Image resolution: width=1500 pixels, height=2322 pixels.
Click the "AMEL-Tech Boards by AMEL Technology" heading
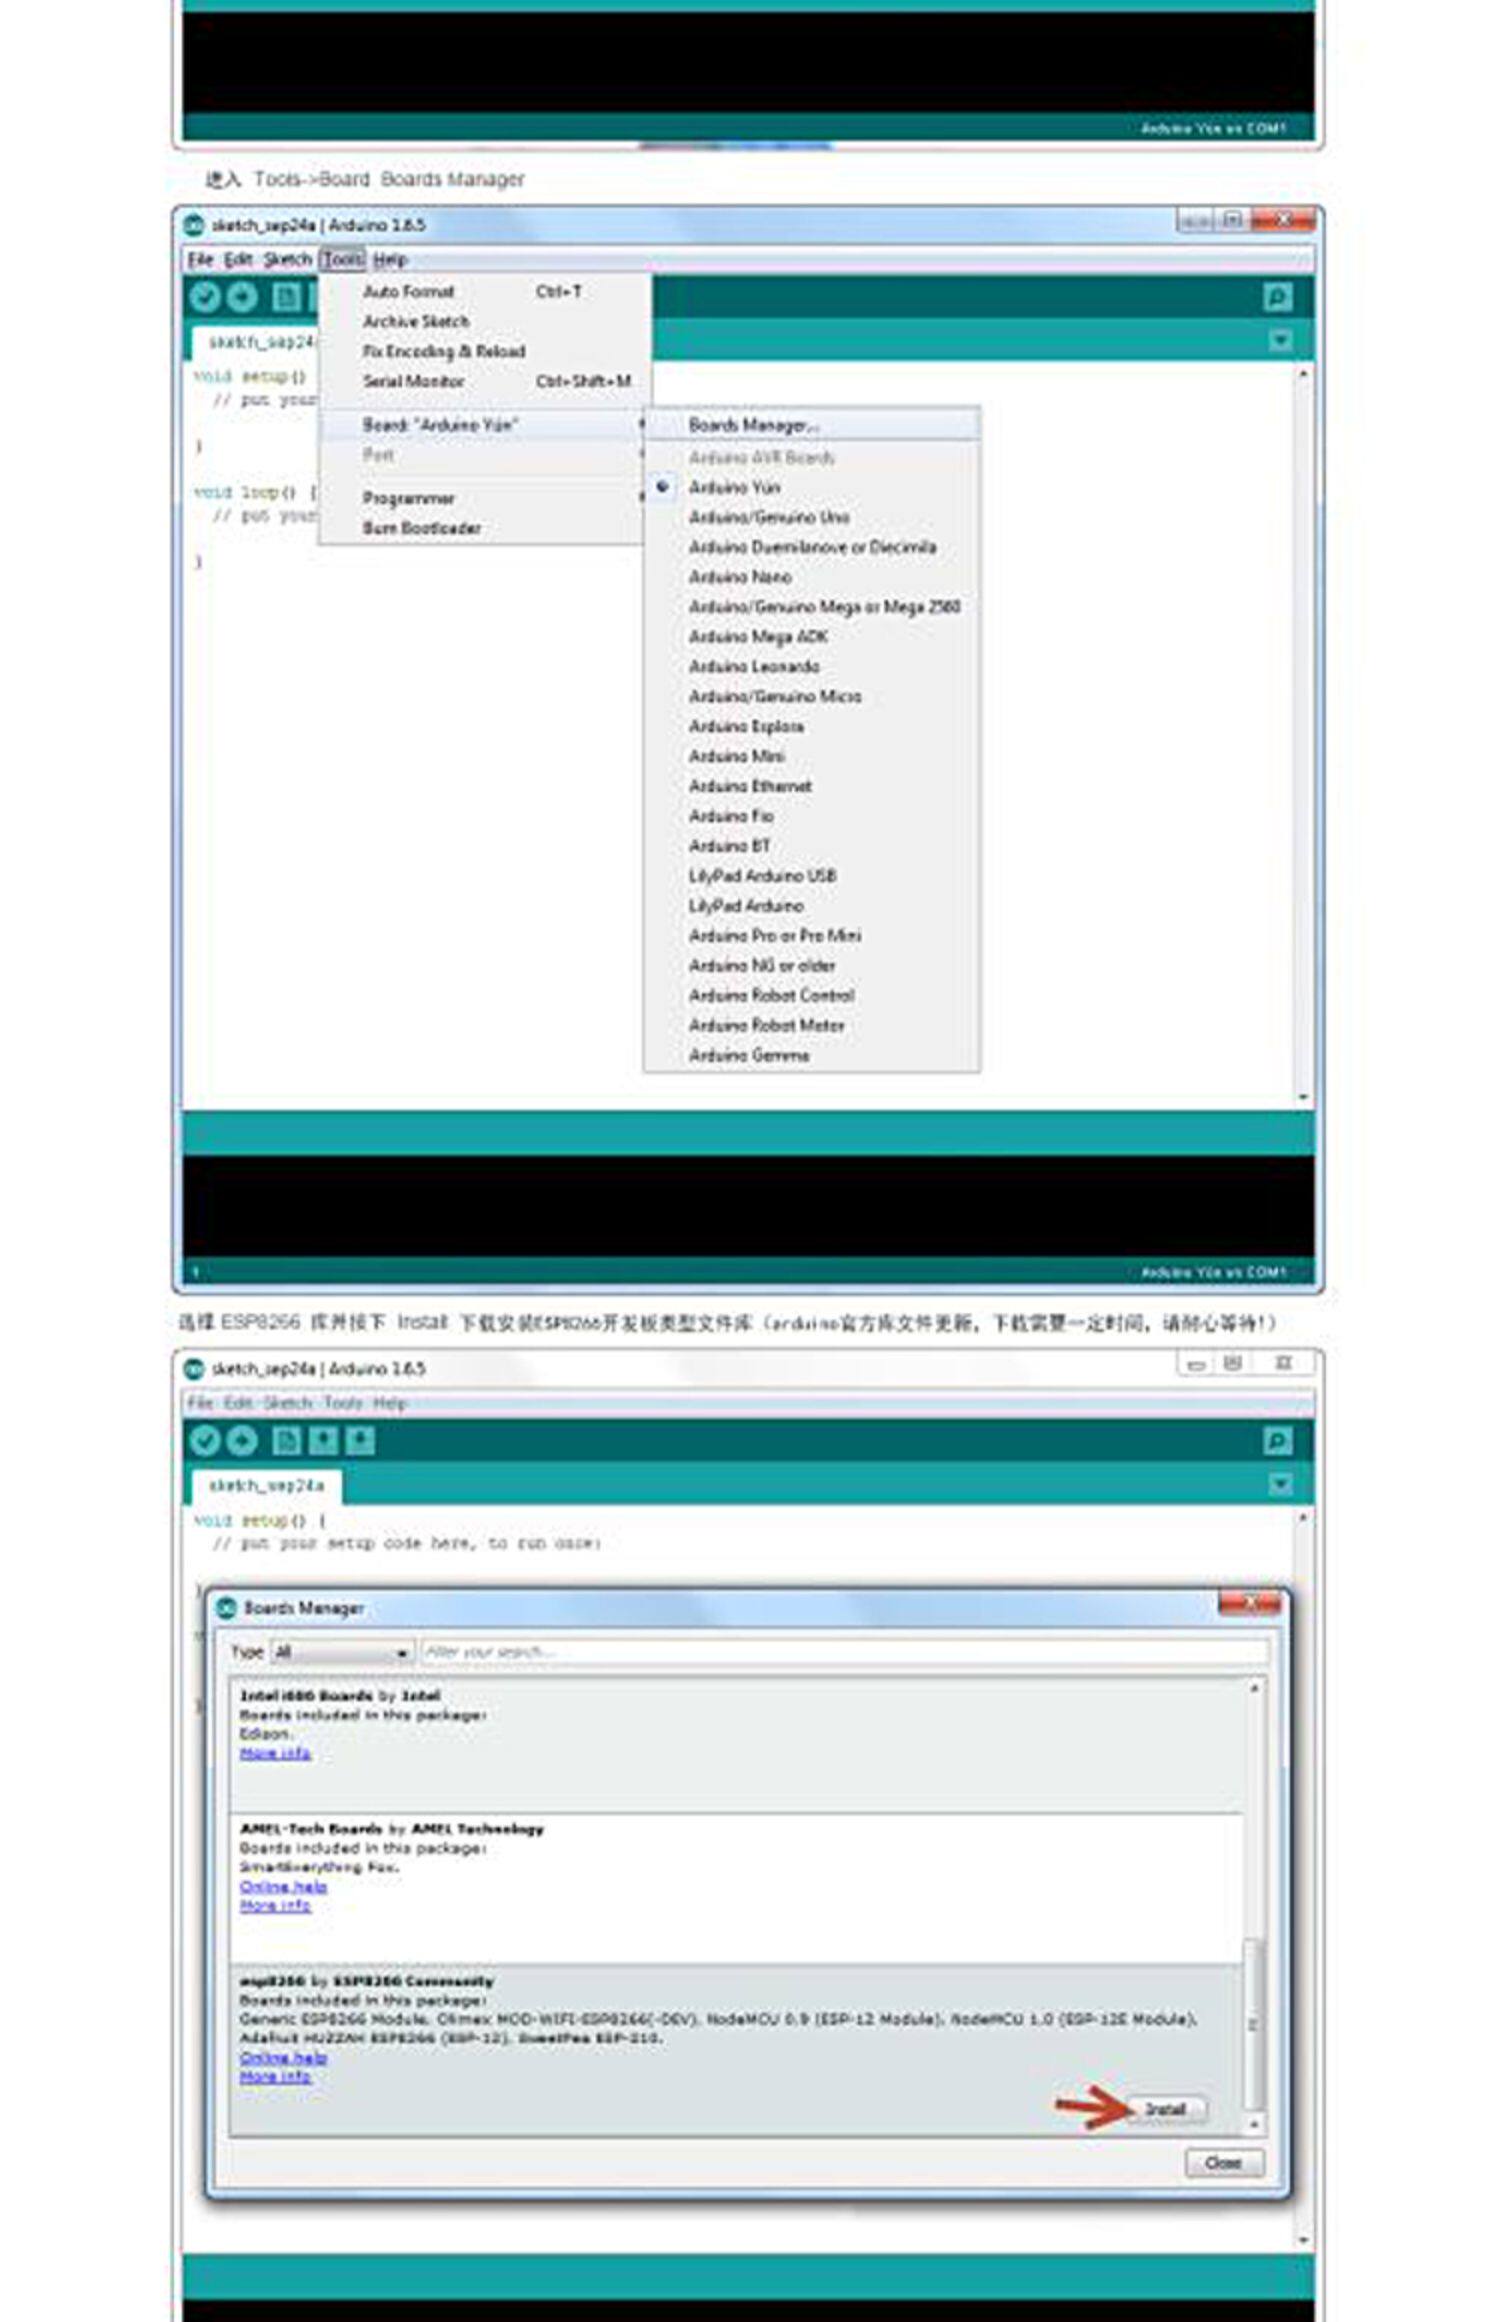pos(392,1828)
